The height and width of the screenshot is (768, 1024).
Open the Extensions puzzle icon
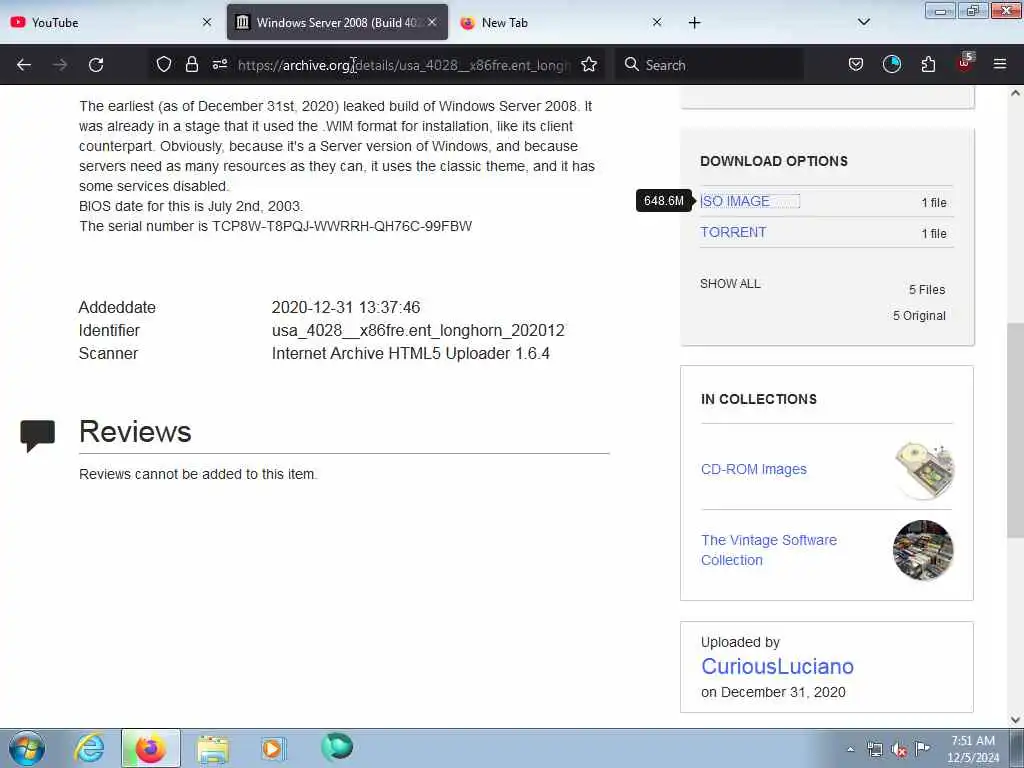pos(928,65)
